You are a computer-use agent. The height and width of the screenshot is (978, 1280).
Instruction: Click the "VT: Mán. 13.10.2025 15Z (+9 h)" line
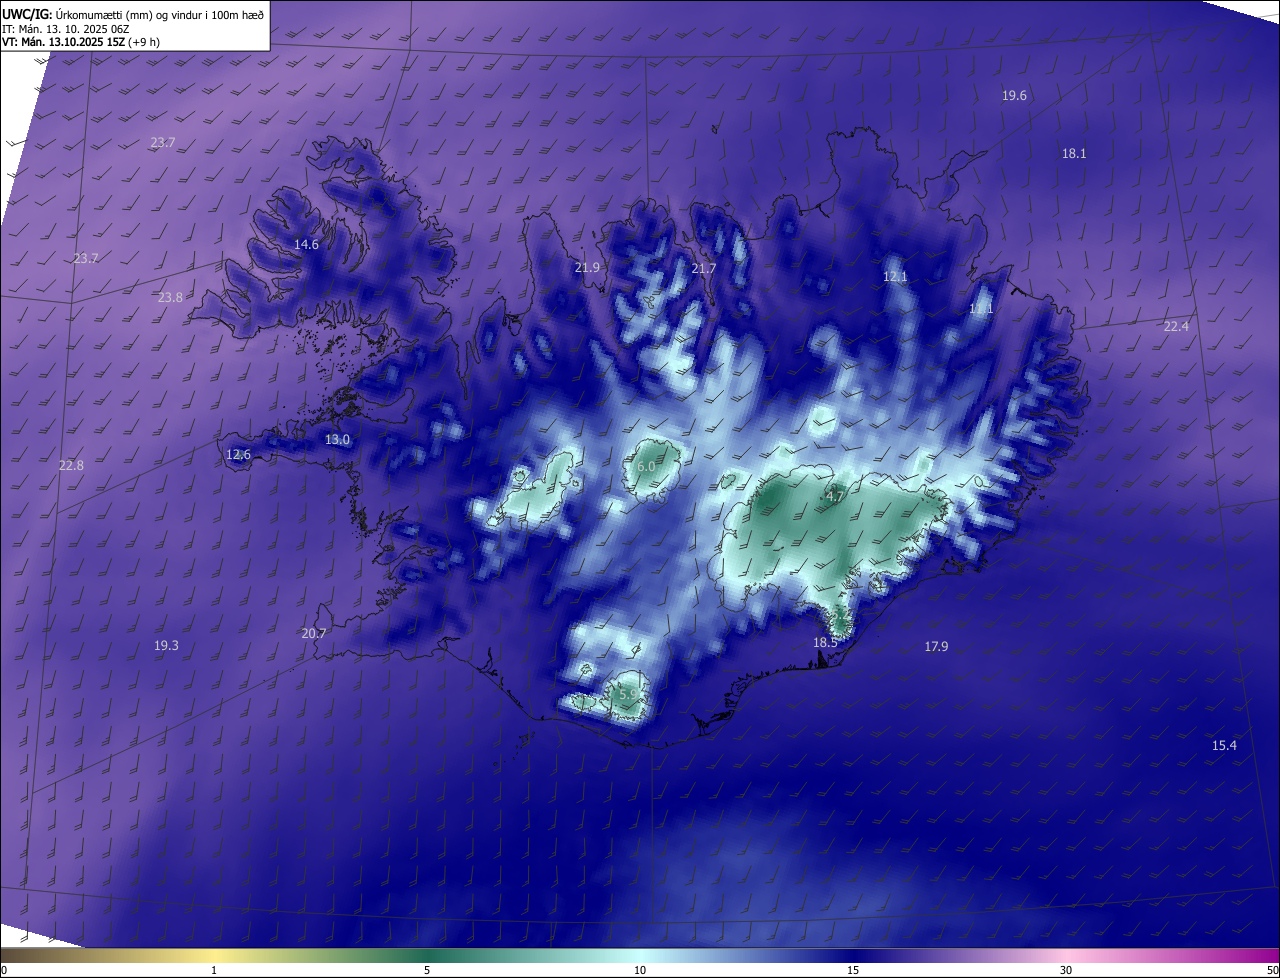click(x=81, y=42)
